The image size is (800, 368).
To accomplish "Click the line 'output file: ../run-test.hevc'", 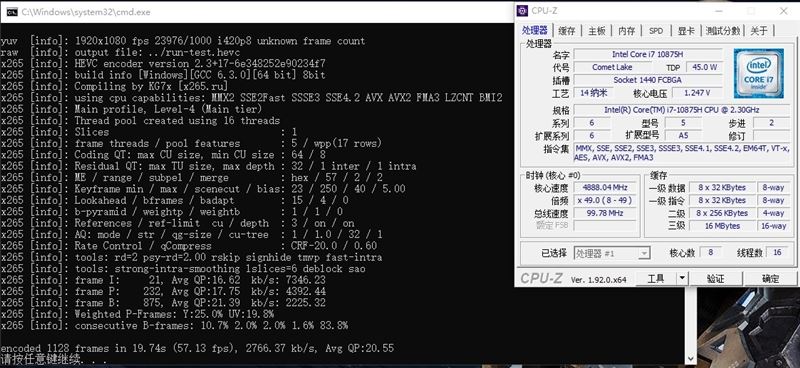I will click(x=120, y=53).
